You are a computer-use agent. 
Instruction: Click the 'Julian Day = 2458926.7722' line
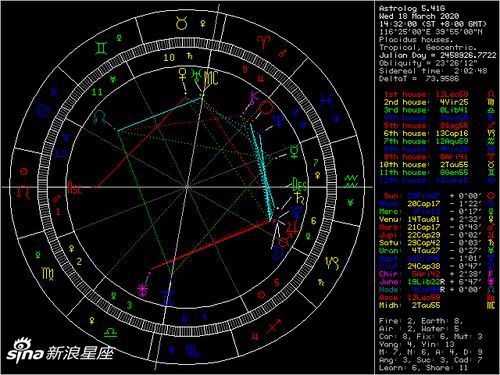pyautogui.click(x=437, y=55)
